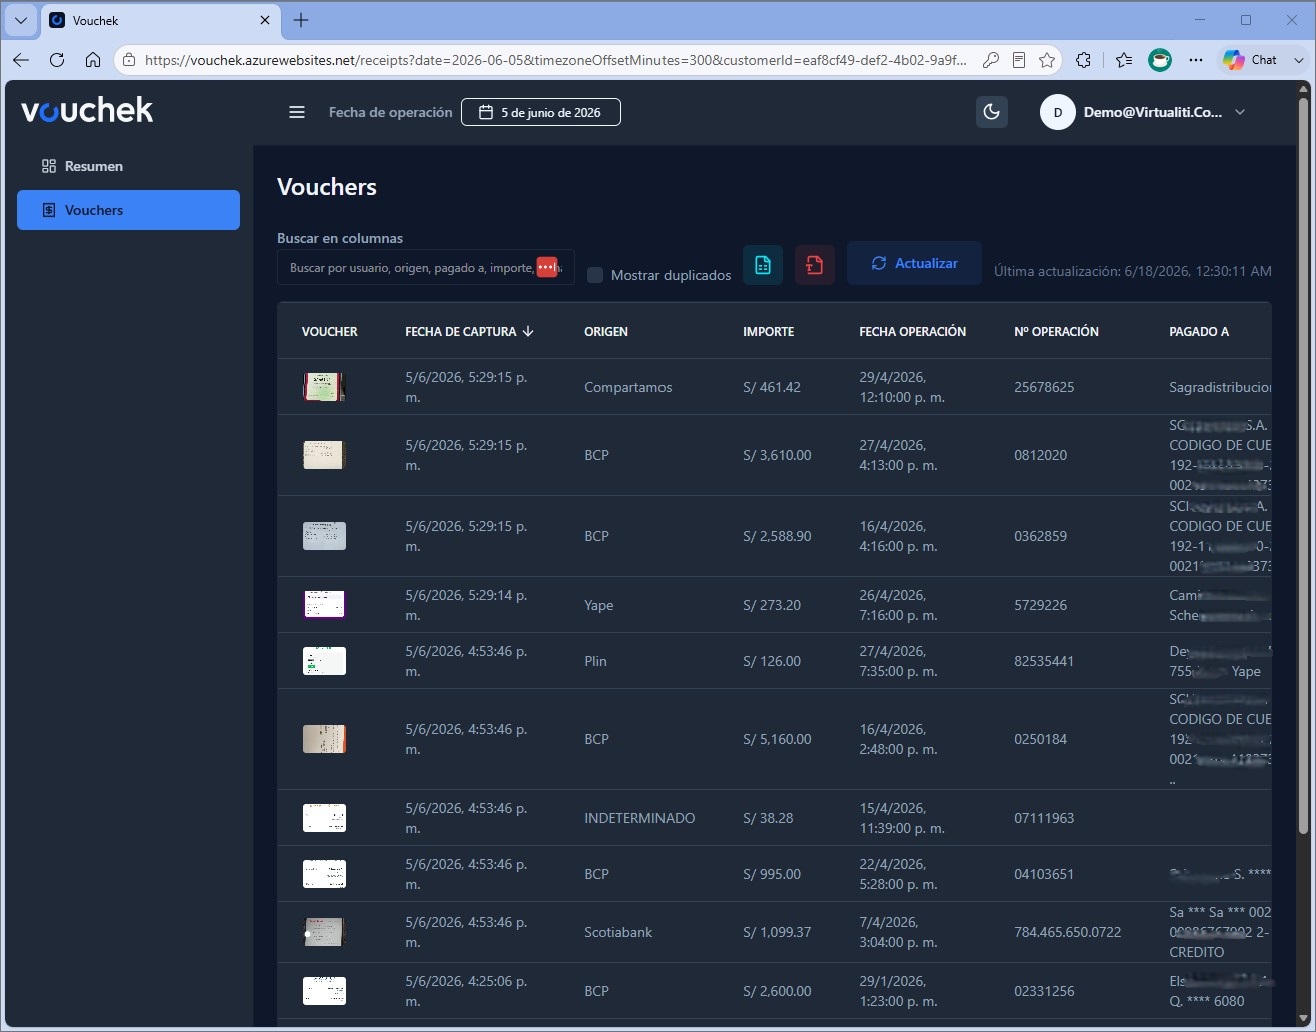Open the S/ 2,588.90 voucher thumbnail

click(x=324, y=536)
